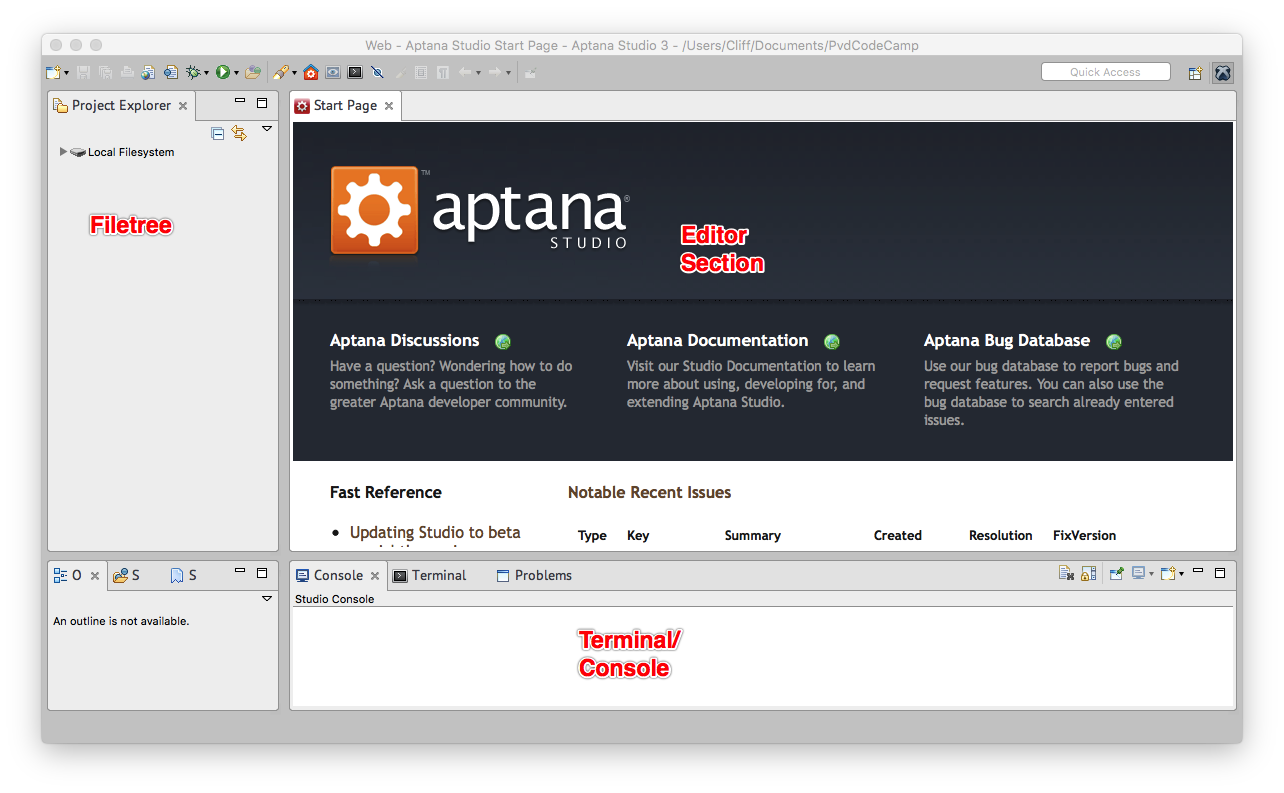Click the first globe-page icon after Print
This screenshot has height=793, width=1284.
tap(148, 72)
